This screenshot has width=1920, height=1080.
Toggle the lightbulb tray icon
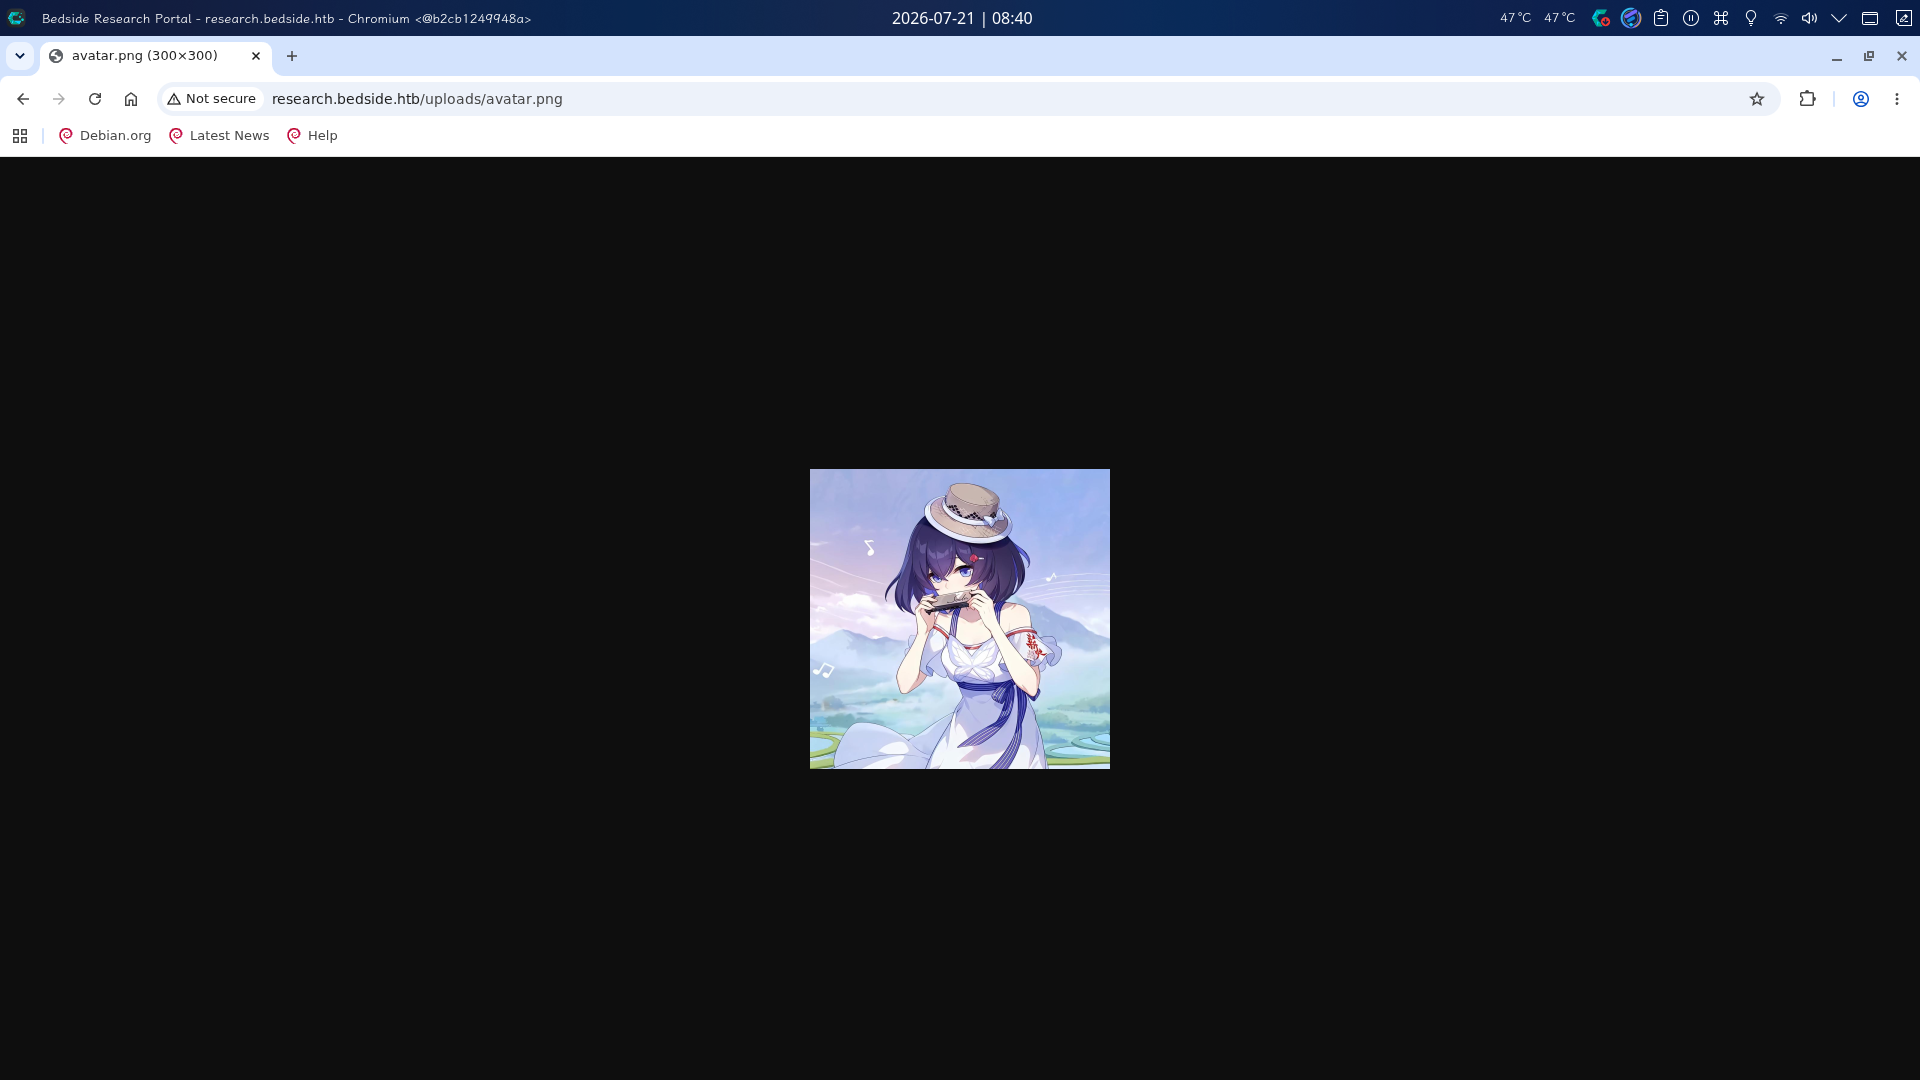click(1751, 18)
